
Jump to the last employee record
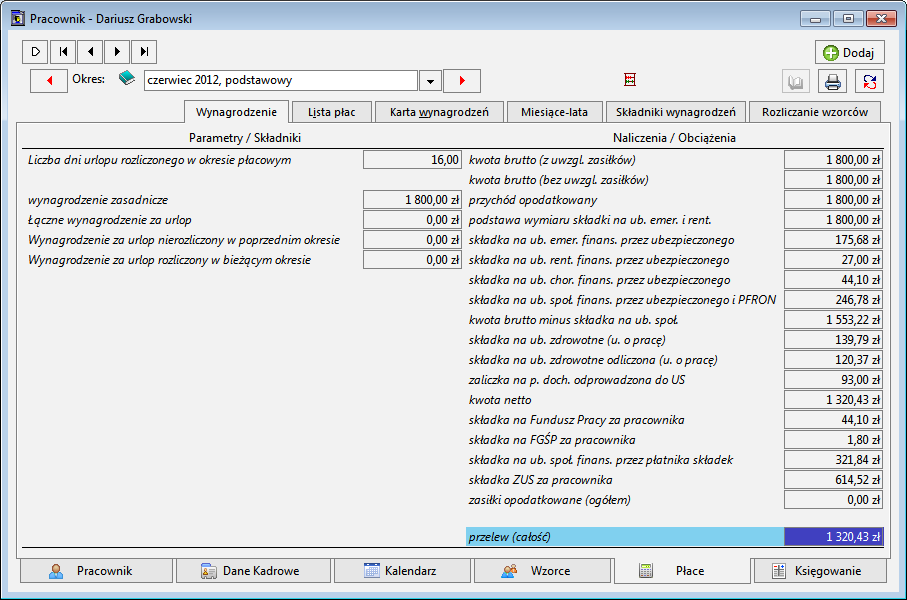click(144, 51)
